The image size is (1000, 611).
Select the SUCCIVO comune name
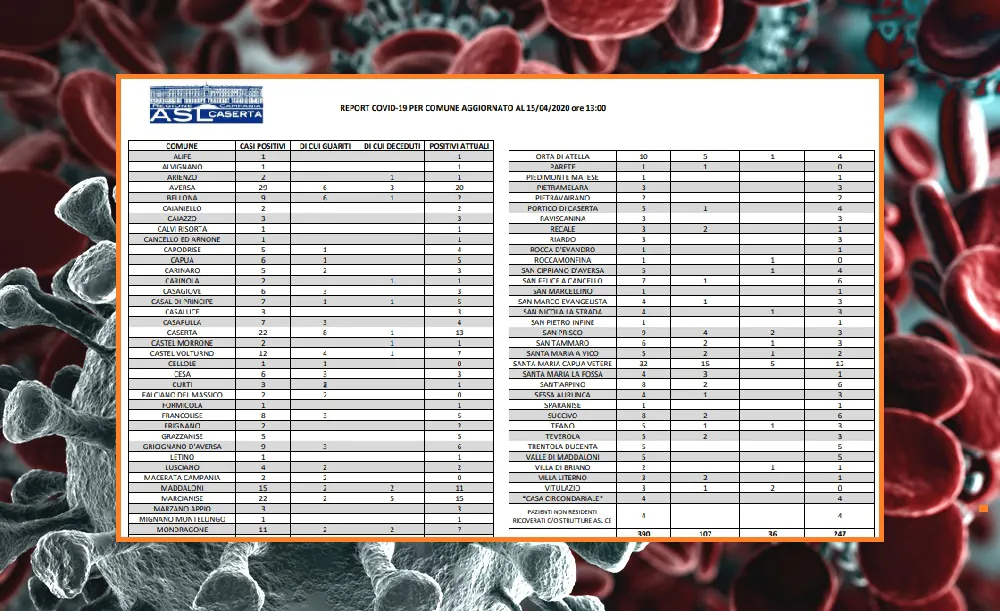coord(562,416)
